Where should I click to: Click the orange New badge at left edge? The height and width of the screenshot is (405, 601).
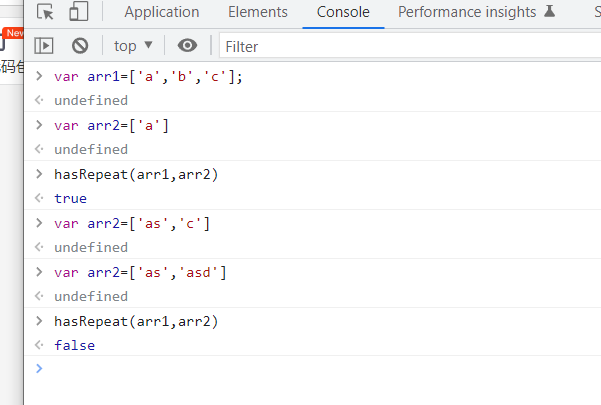(x=12, y=33)
